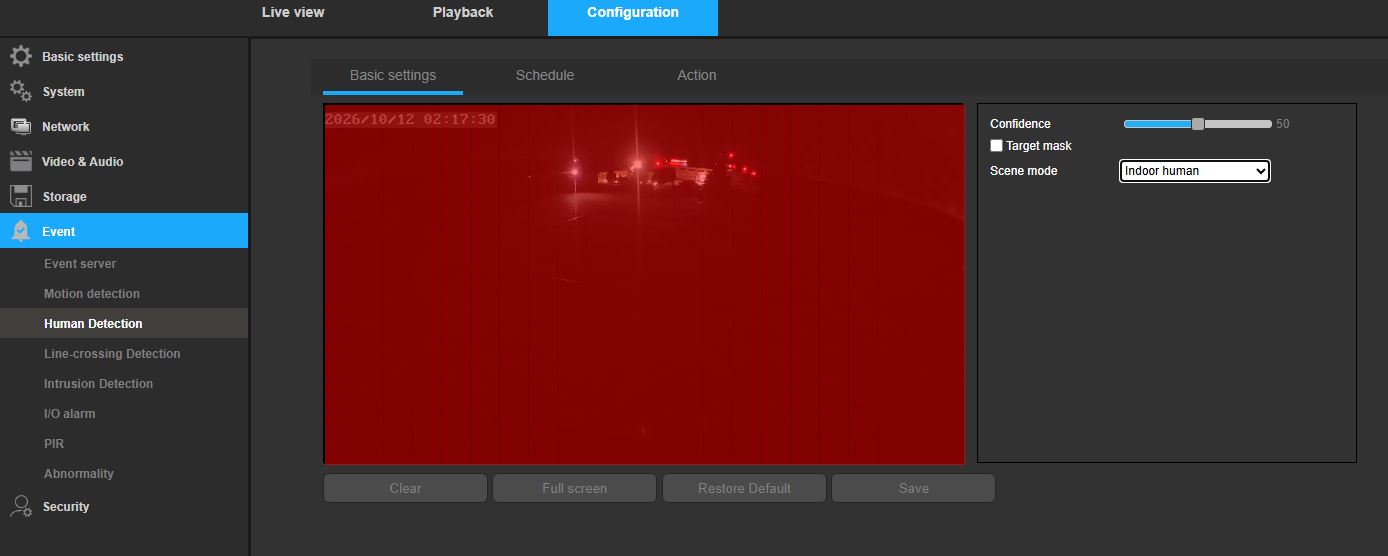Image resolution: width=1388 pixels, height=556 pixels.
Task: Enable the Target mask checkbox
Action: click(x=996, y=146)
